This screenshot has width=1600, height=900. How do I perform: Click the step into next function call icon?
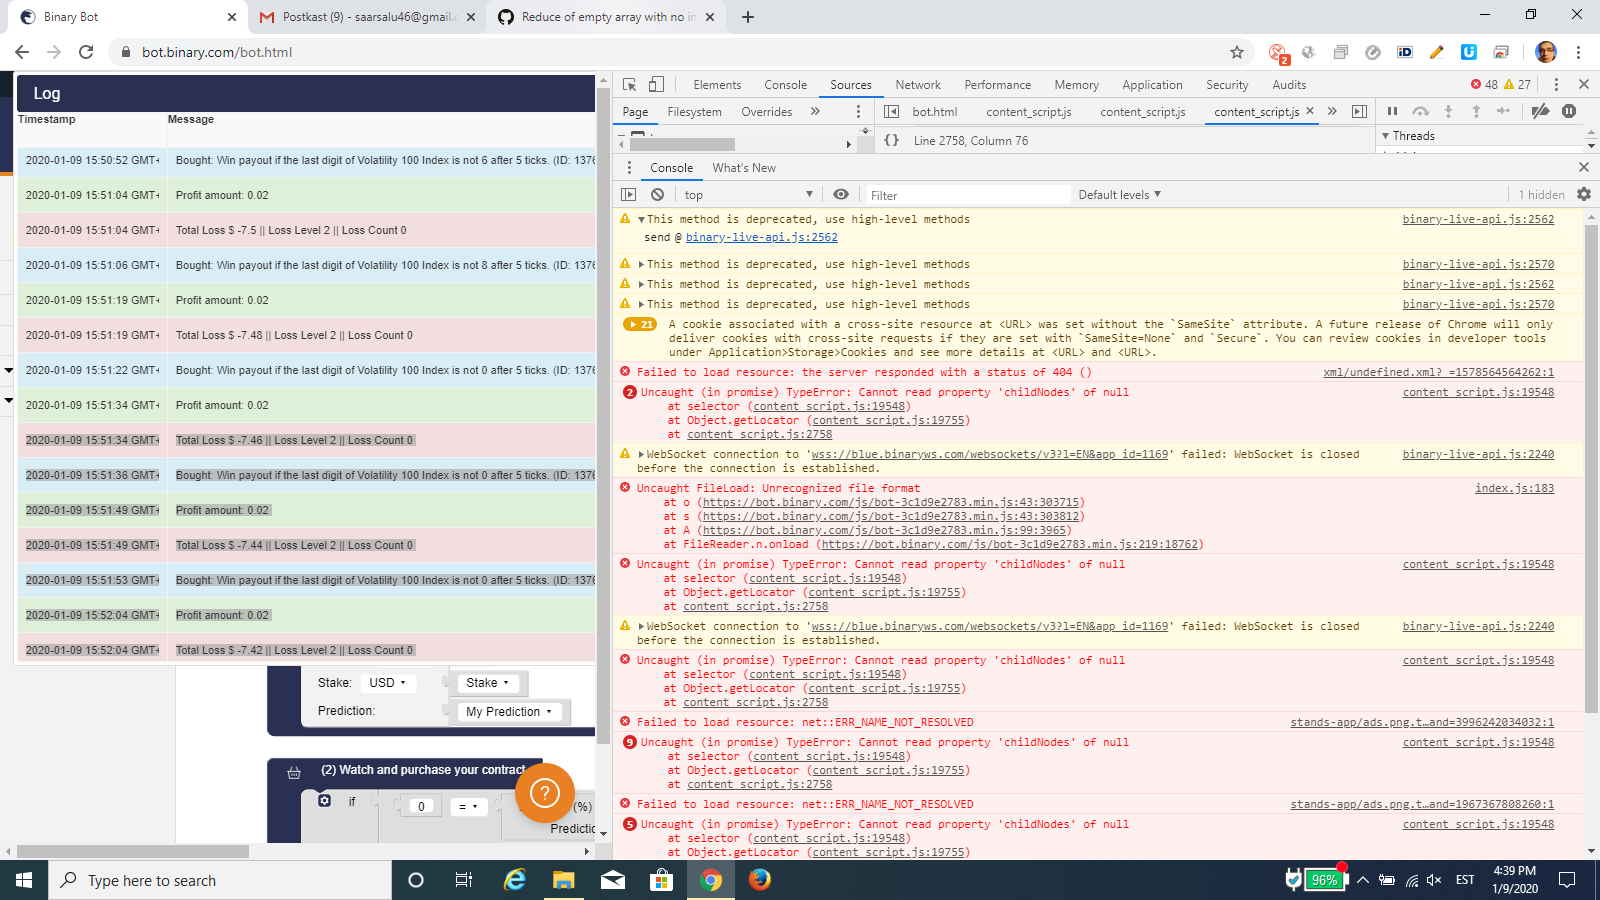point(1449,111)
